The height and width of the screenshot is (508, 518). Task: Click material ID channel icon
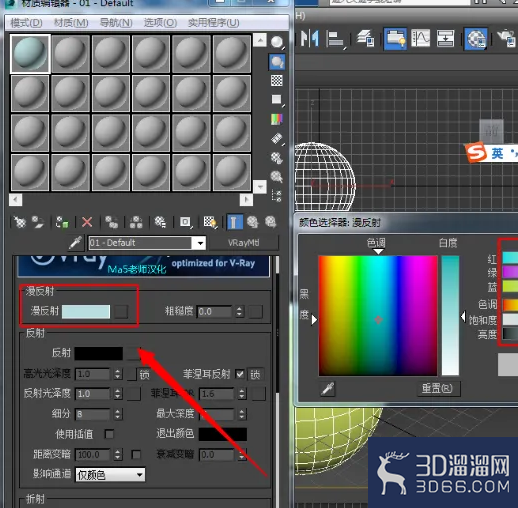[185, 222]
